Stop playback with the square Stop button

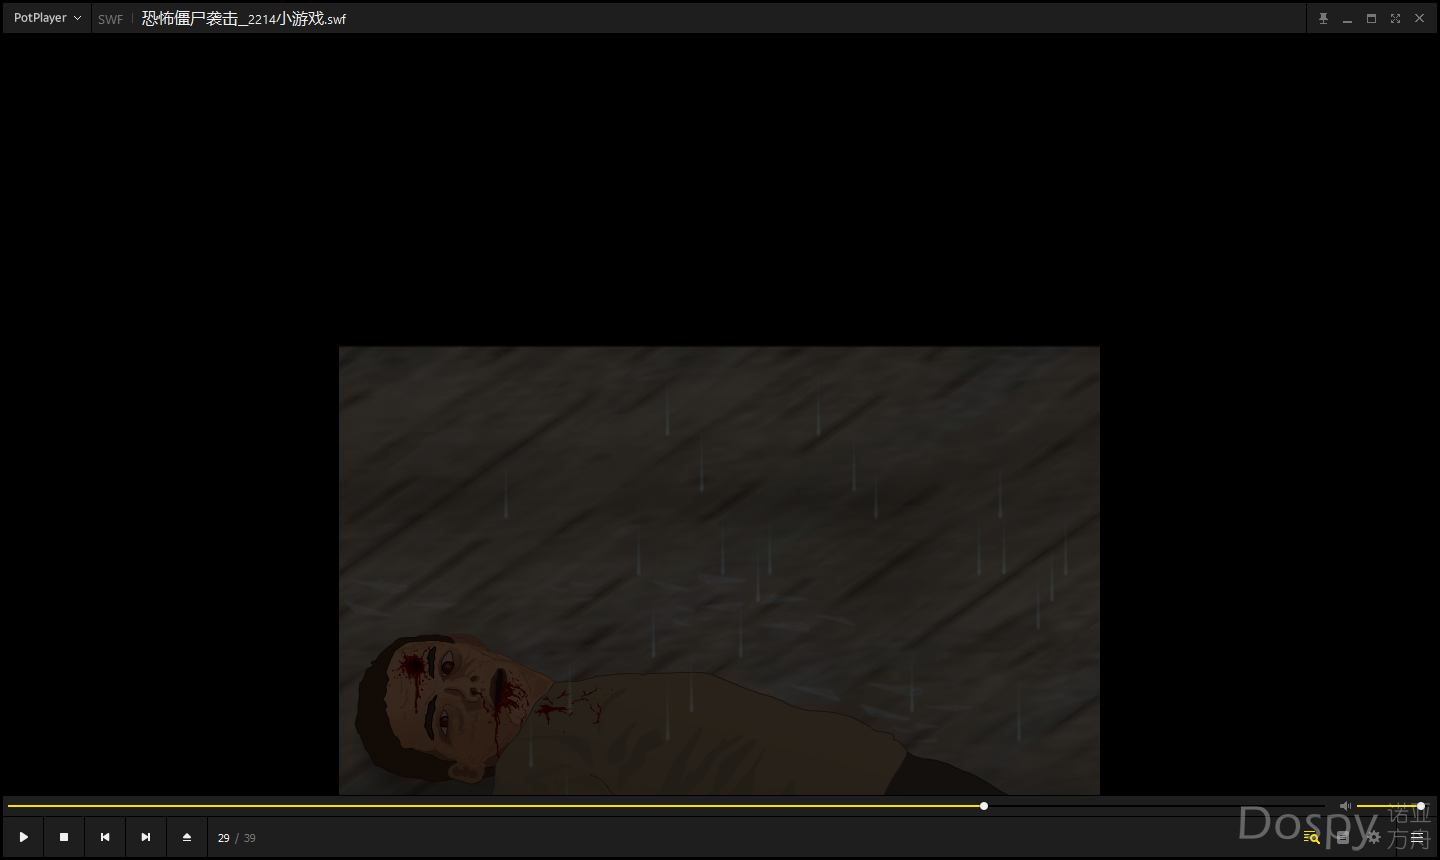64,837
